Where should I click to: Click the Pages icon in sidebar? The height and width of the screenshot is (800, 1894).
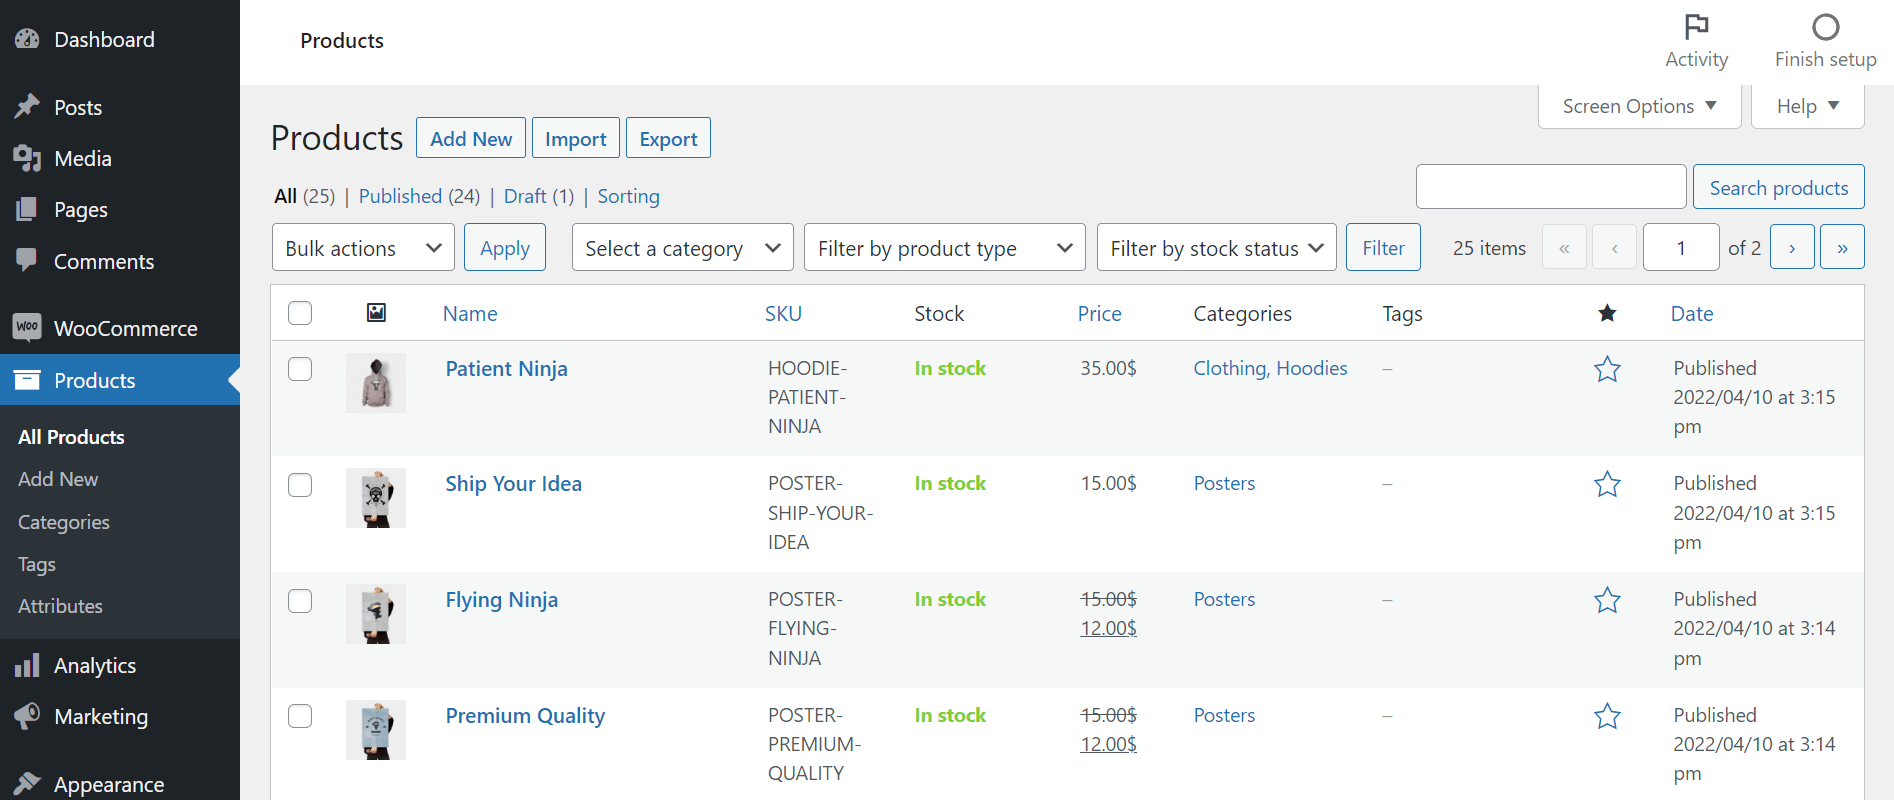(x=27, y=209)
